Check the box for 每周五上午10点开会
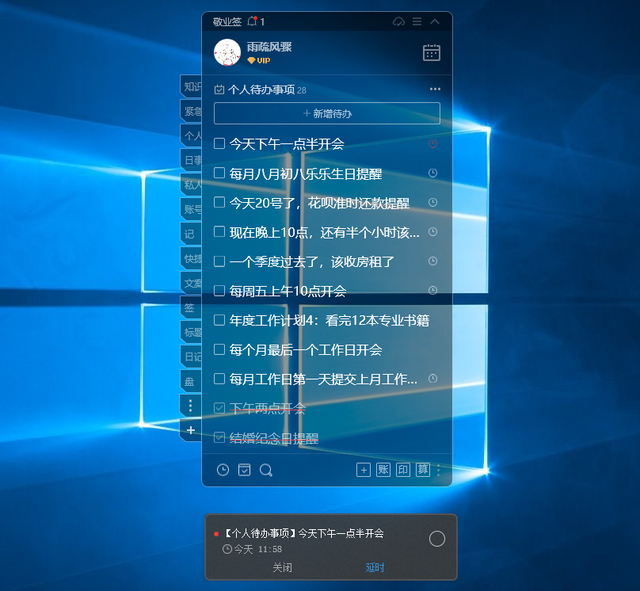 point(219,291)
